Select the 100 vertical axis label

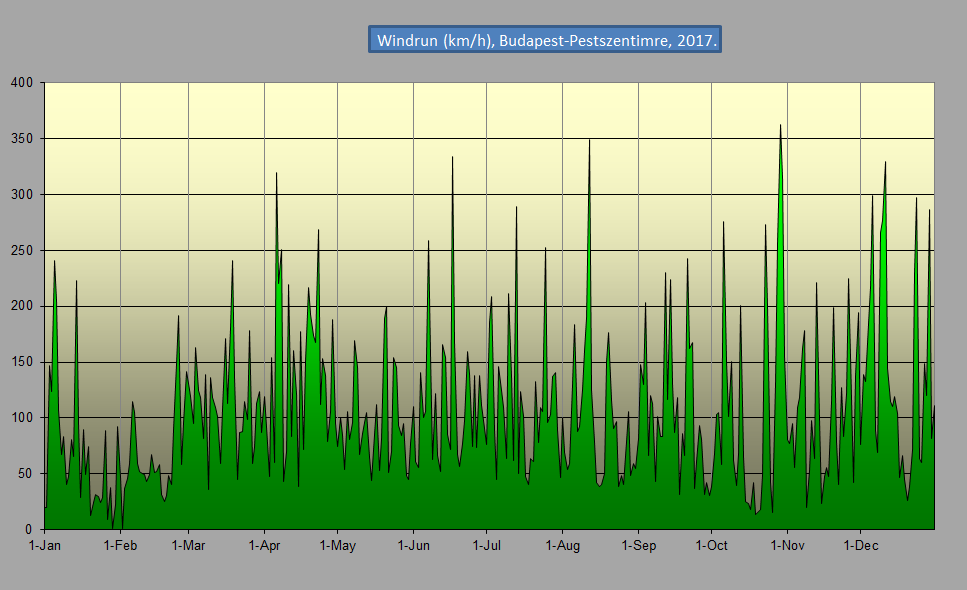(22, 418)
